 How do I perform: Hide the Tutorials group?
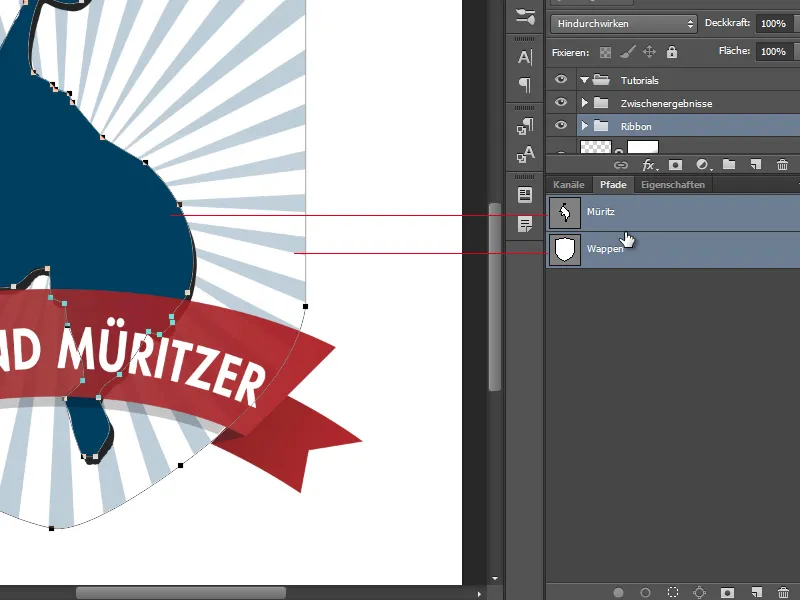tap(561, 79)
